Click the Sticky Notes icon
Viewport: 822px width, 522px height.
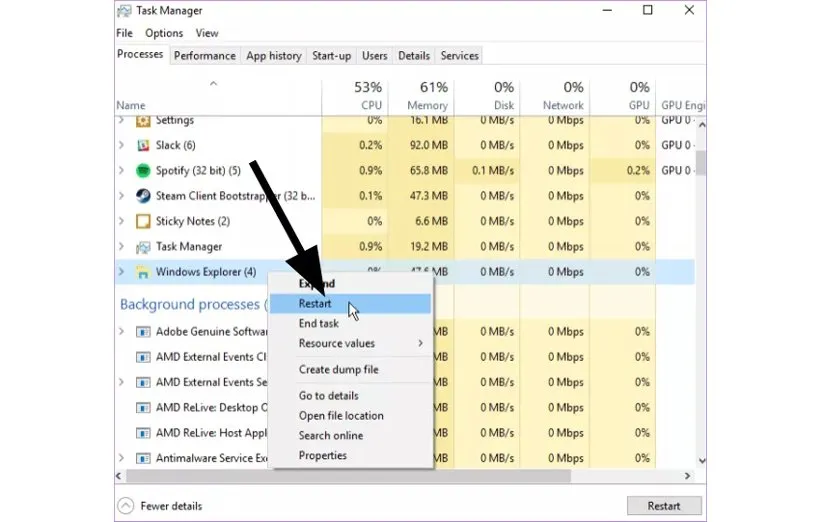(143, 221)
